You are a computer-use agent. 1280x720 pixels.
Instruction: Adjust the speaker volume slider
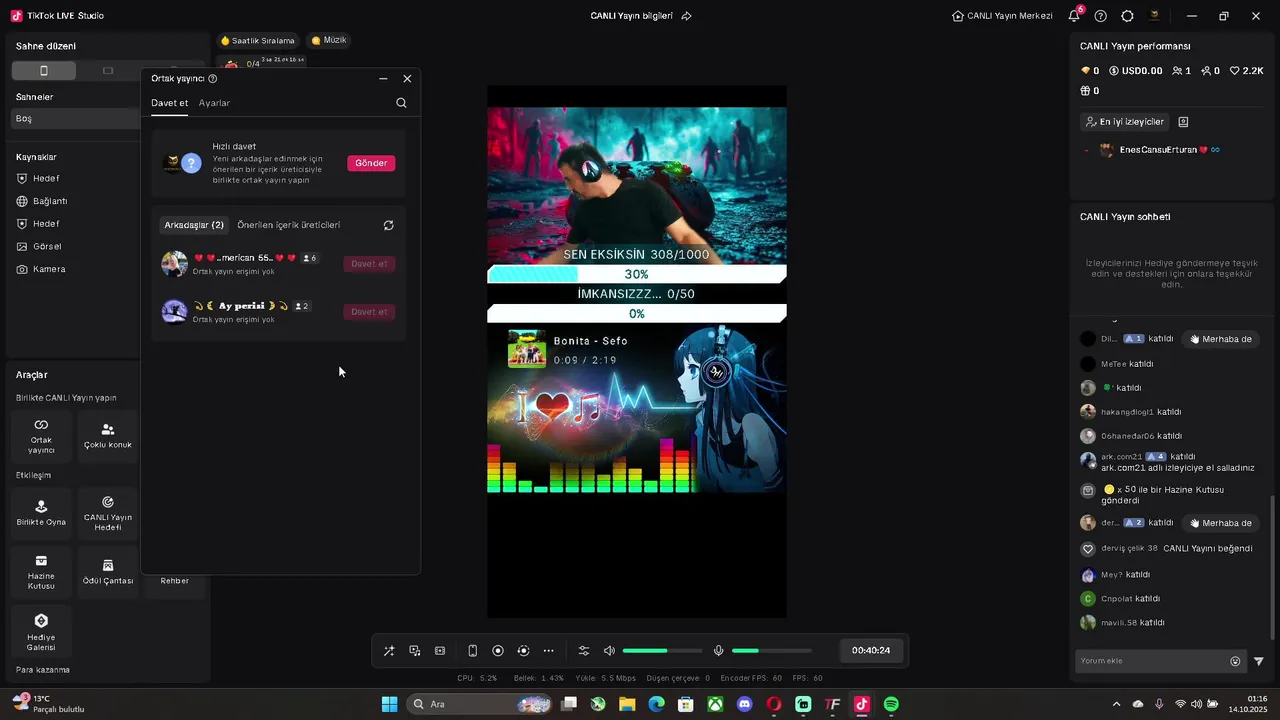(x=662, y=651)
